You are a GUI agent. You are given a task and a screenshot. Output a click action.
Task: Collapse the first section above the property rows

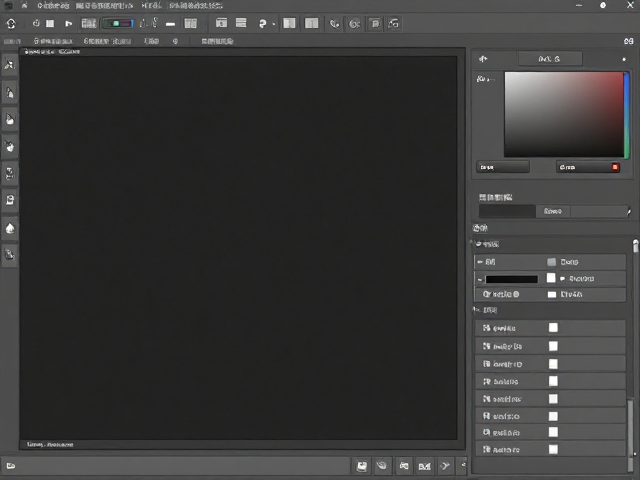coord(478,244)
